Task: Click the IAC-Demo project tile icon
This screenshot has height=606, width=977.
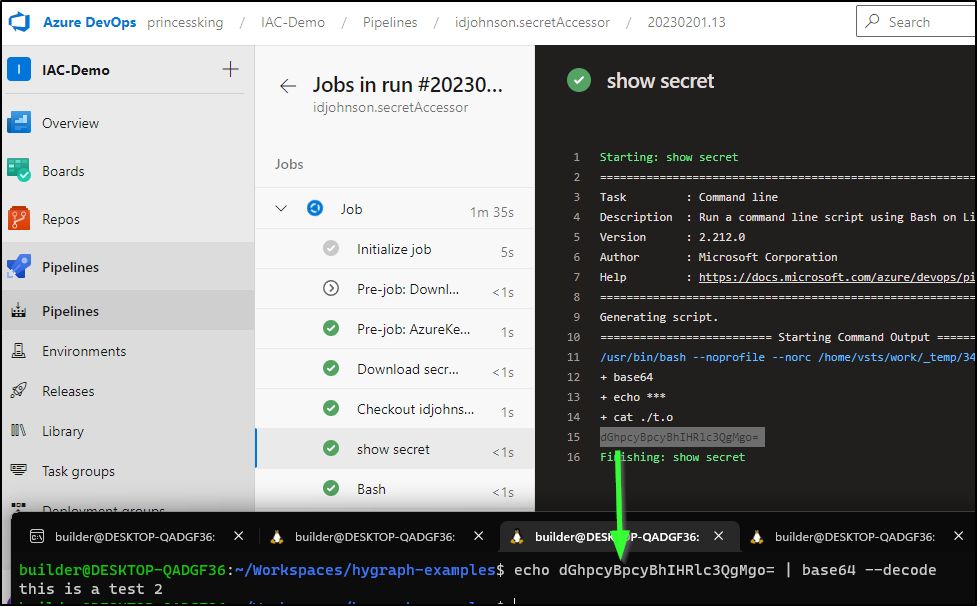Action: [19, 69]
